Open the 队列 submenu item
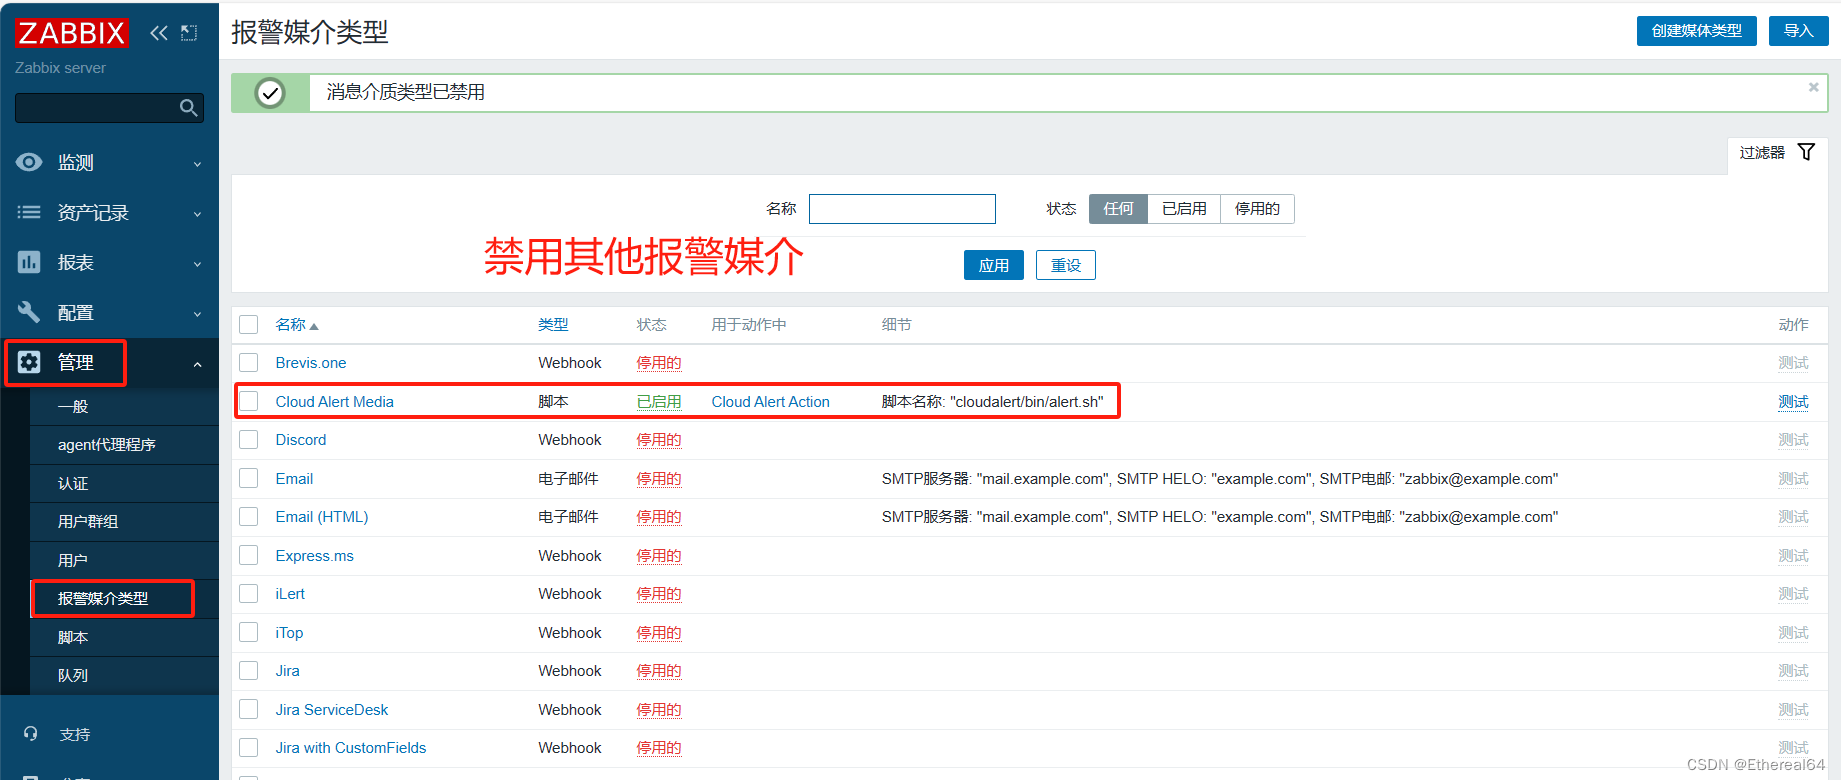This screenshot has width=1841, height=780. (124, 675)
